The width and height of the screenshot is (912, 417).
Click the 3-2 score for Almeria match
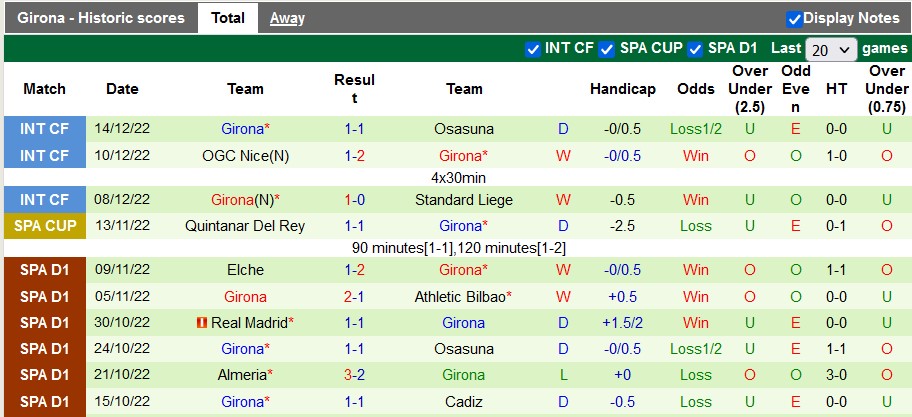[x=354, y=375]
